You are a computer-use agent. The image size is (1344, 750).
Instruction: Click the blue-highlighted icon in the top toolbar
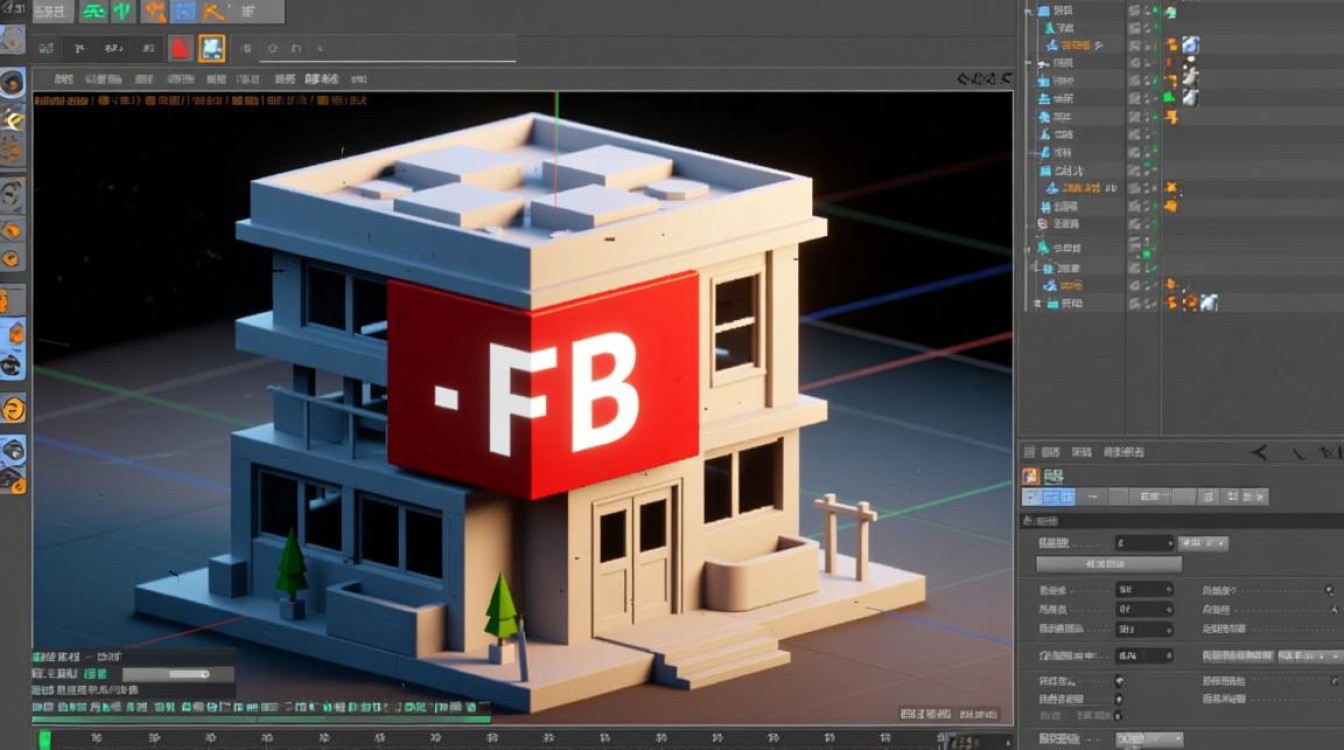click(x=184, y=12)
